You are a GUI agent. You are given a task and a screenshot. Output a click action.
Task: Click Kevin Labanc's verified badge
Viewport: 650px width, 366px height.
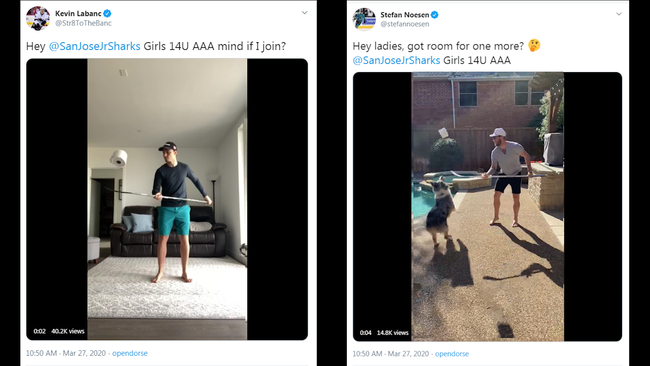(107, 14)
